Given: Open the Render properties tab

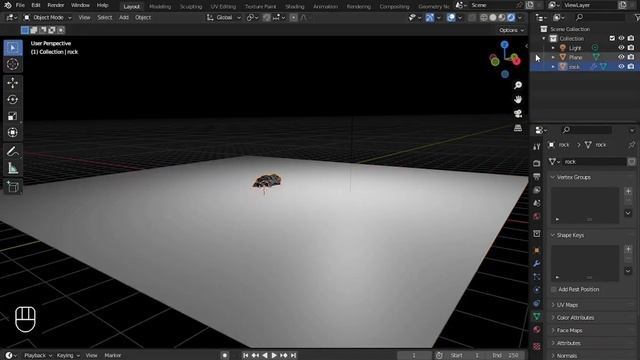Looking at the screenshot, I should tap(537, 163).
